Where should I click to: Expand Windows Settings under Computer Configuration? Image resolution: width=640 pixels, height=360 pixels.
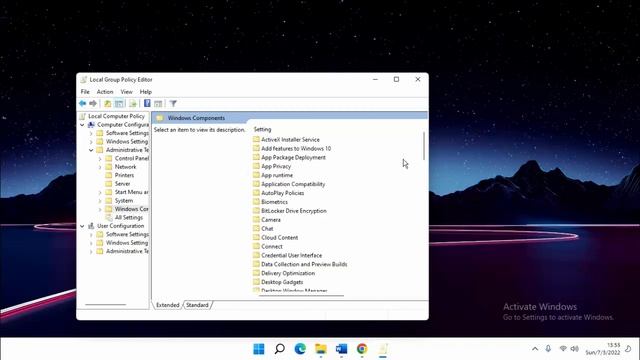pyautogui.click(x=91, y=142)
